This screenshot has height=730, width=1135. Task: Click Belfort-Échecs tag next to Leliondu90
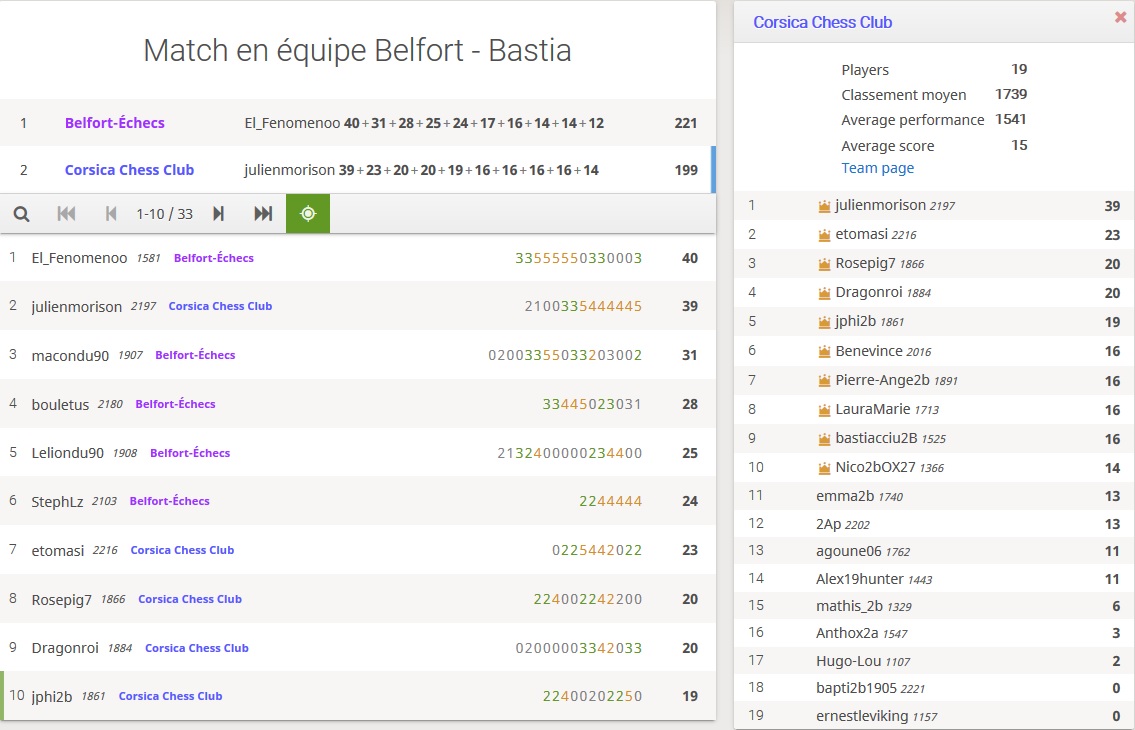tap(190, 453)
